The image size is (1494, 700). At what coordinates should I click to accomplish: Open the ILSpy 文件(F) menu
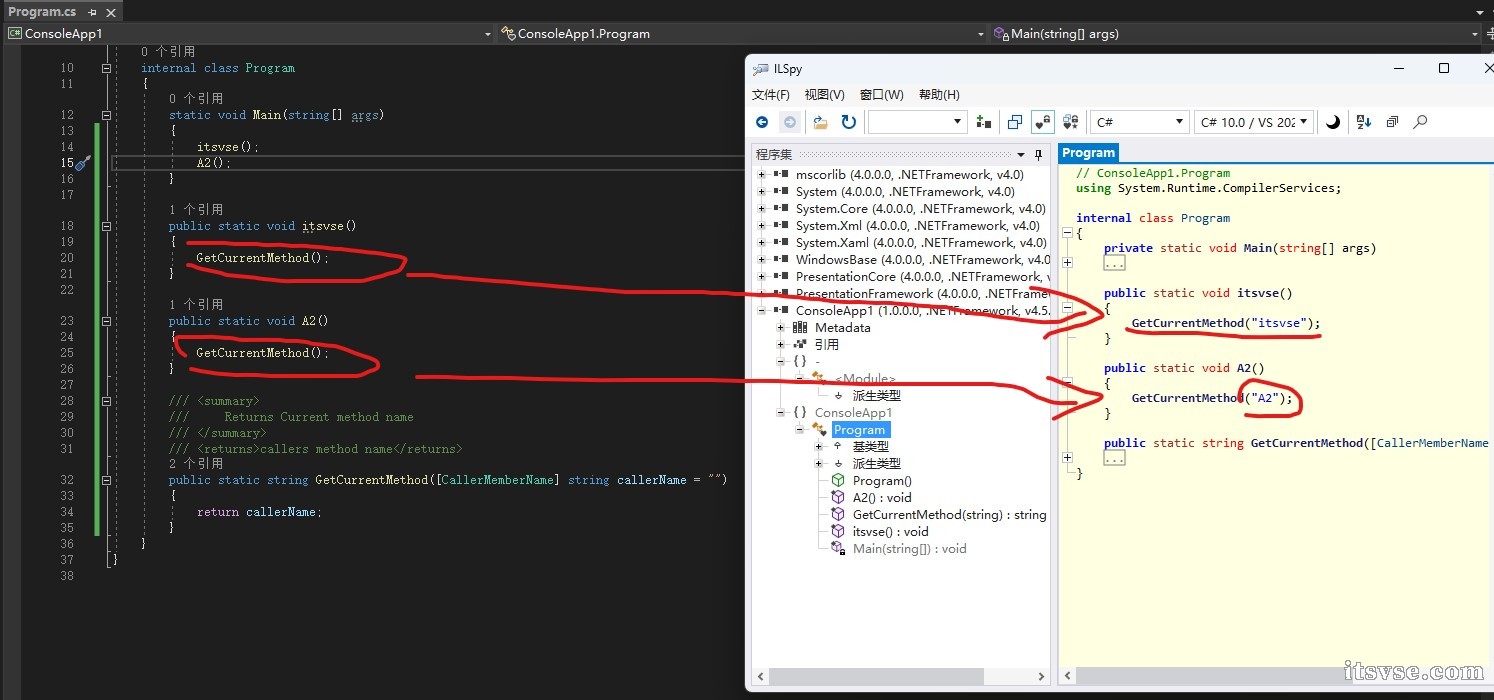click(x=771, y=95)
